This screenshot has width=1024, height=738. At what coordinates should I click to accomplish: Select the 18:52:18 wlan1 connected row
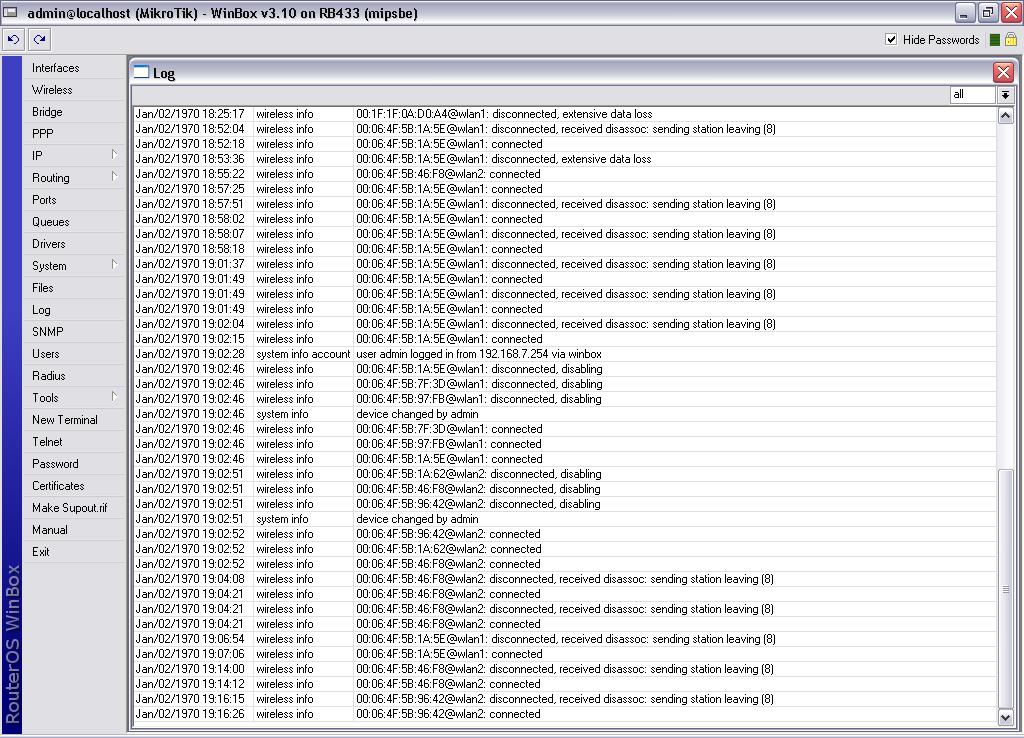point(564,144)
